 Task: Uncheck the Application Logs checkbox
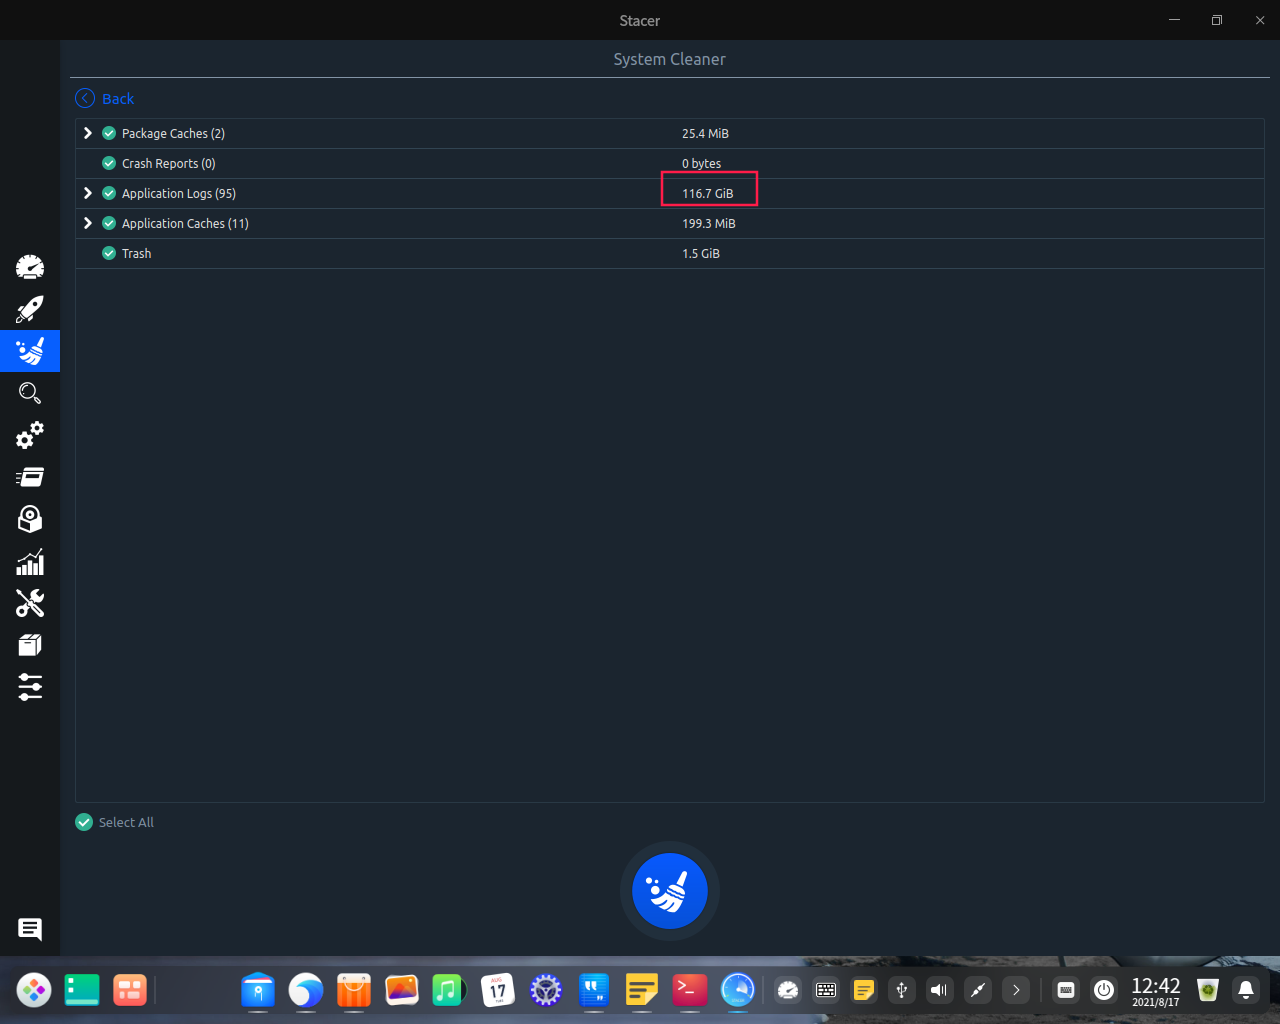(x=109, y=193)
